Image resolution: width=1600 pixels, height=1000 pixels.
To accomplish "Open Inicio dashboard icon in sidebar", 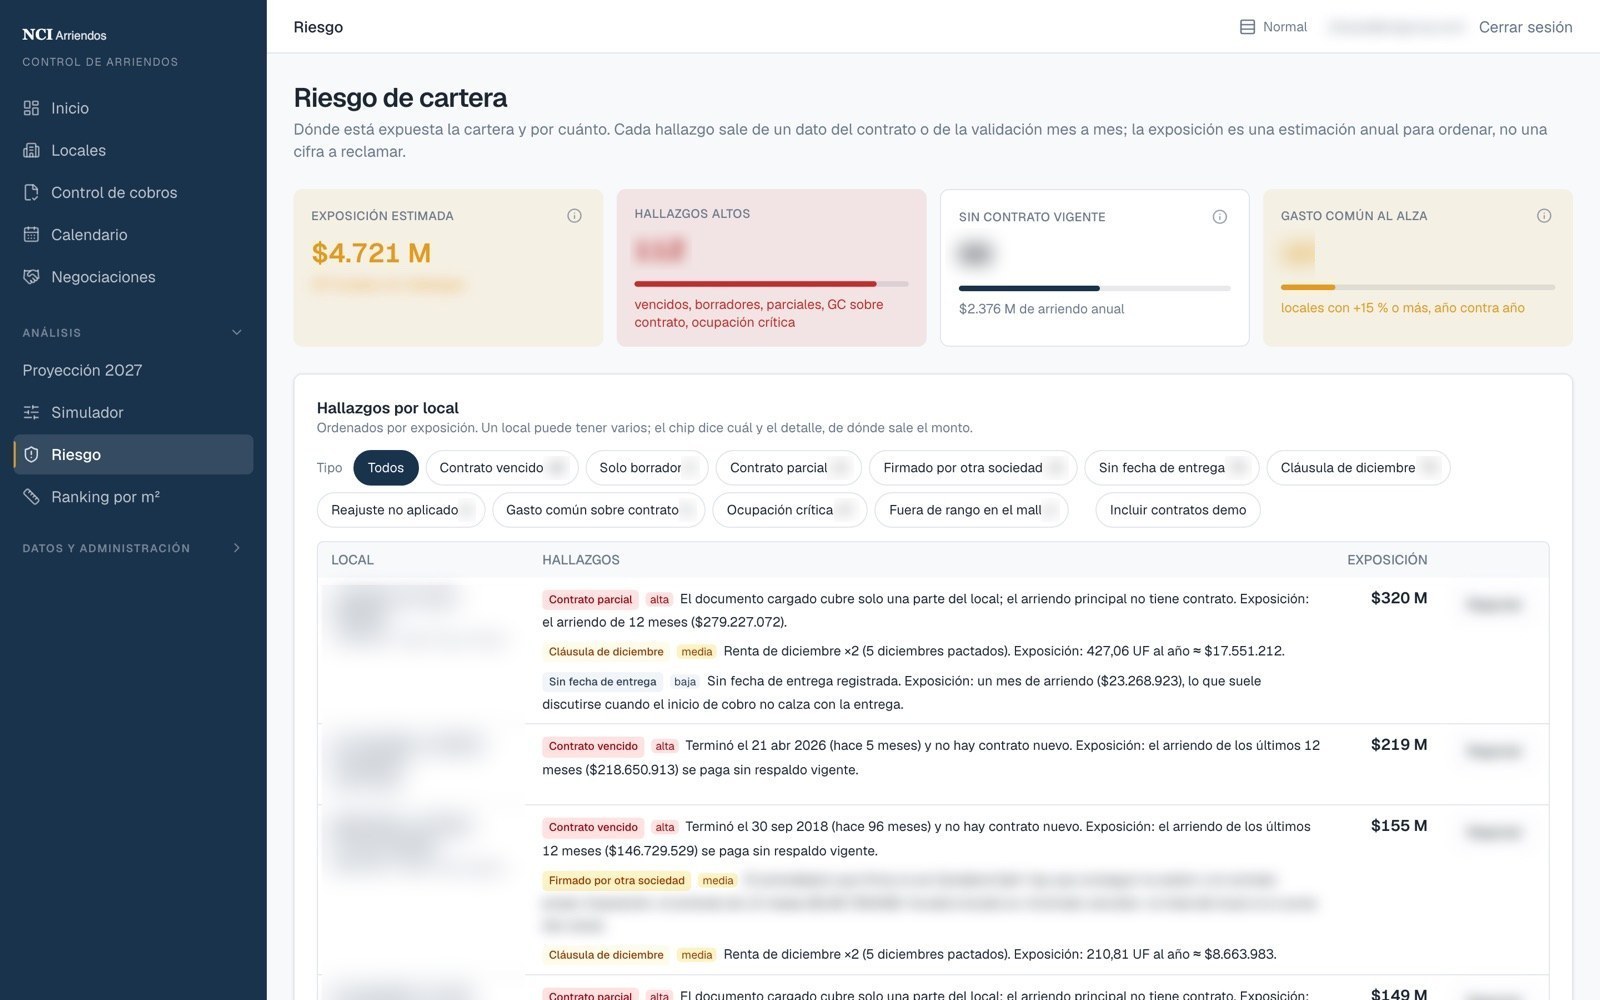I will (x=31, y=108).
